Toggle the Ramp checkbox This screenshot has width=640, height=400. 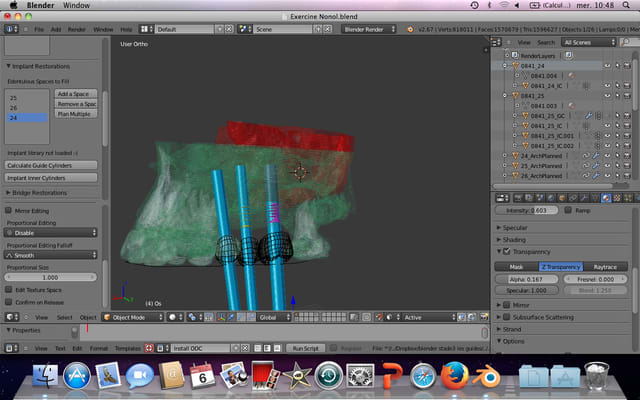tap(567, 211)
